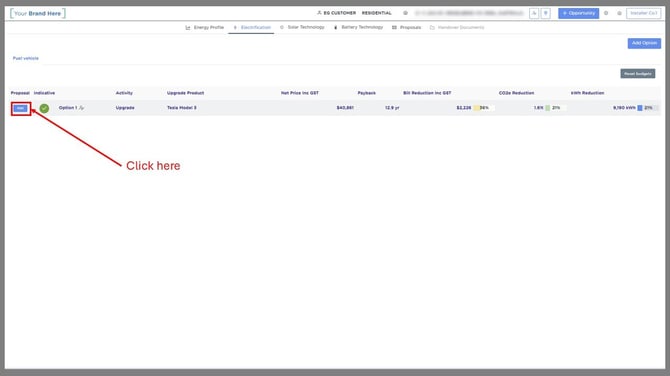This screenshot has width=670, height=376.
Task: Click the pencil icon beside Option 1
Action: click(82, 108)
